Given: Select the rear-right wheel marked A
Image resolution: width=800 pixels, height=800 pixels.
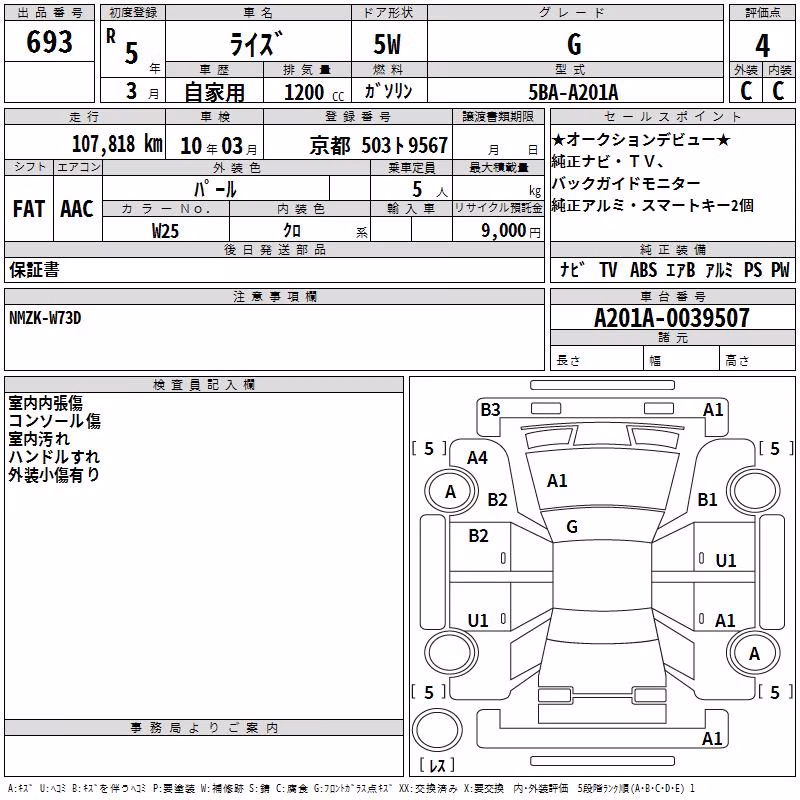Looking at the screenshot, I should (x=754, y=653).
